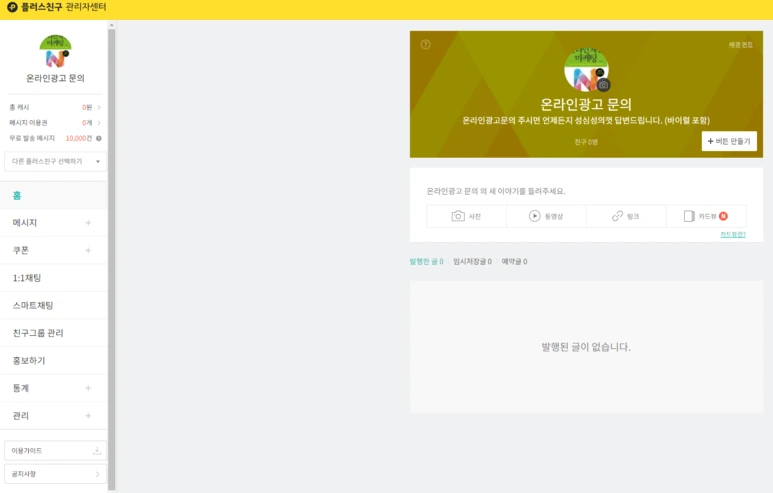Select the 동영상 video play icon
This screenshot has height=493, width=773.
tap(534, 216)
